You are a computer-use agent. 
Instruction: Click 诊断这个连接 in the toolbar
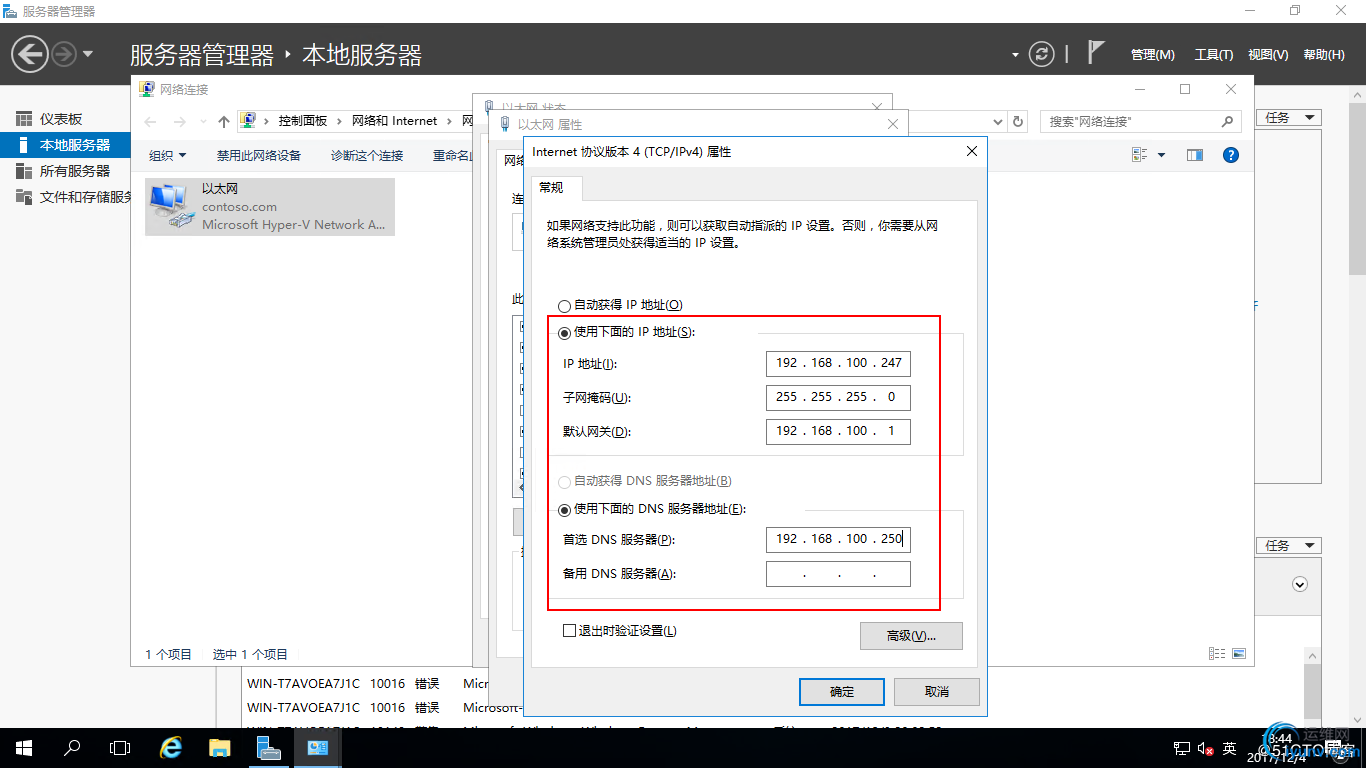click(367, 155)
